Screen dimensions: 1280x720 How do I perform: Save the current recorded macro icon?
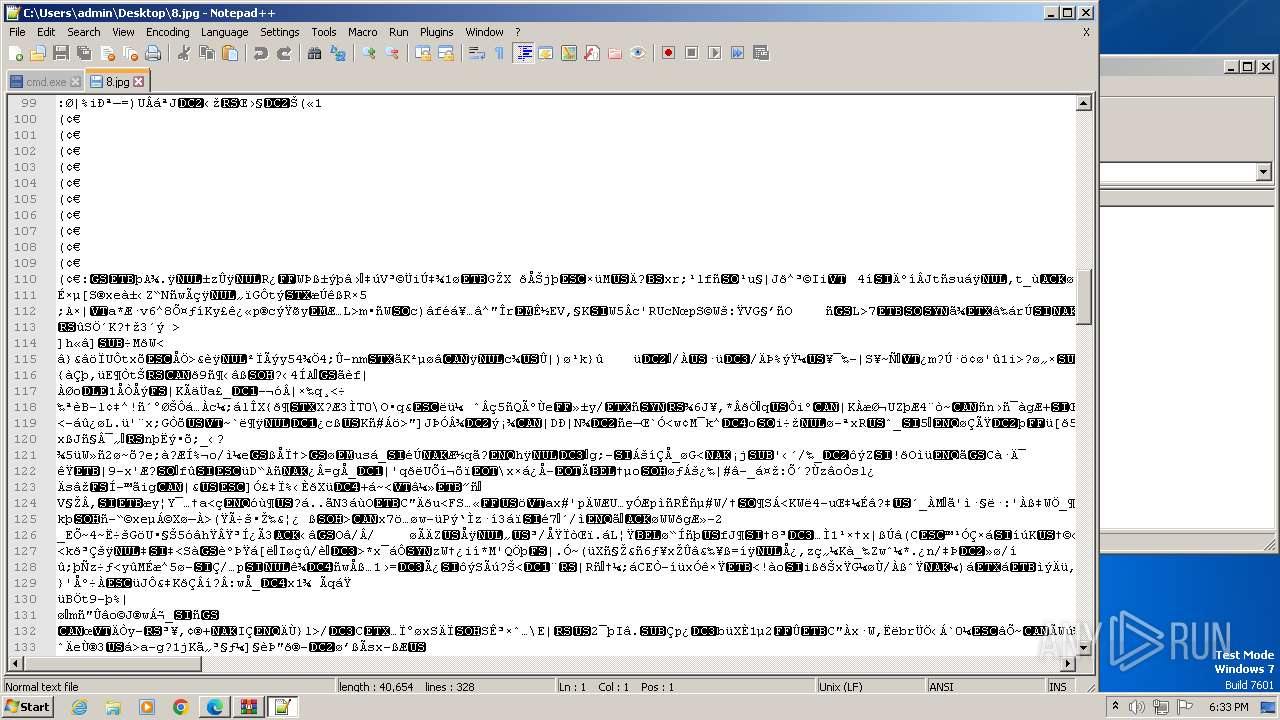click(x=760, y=53)
